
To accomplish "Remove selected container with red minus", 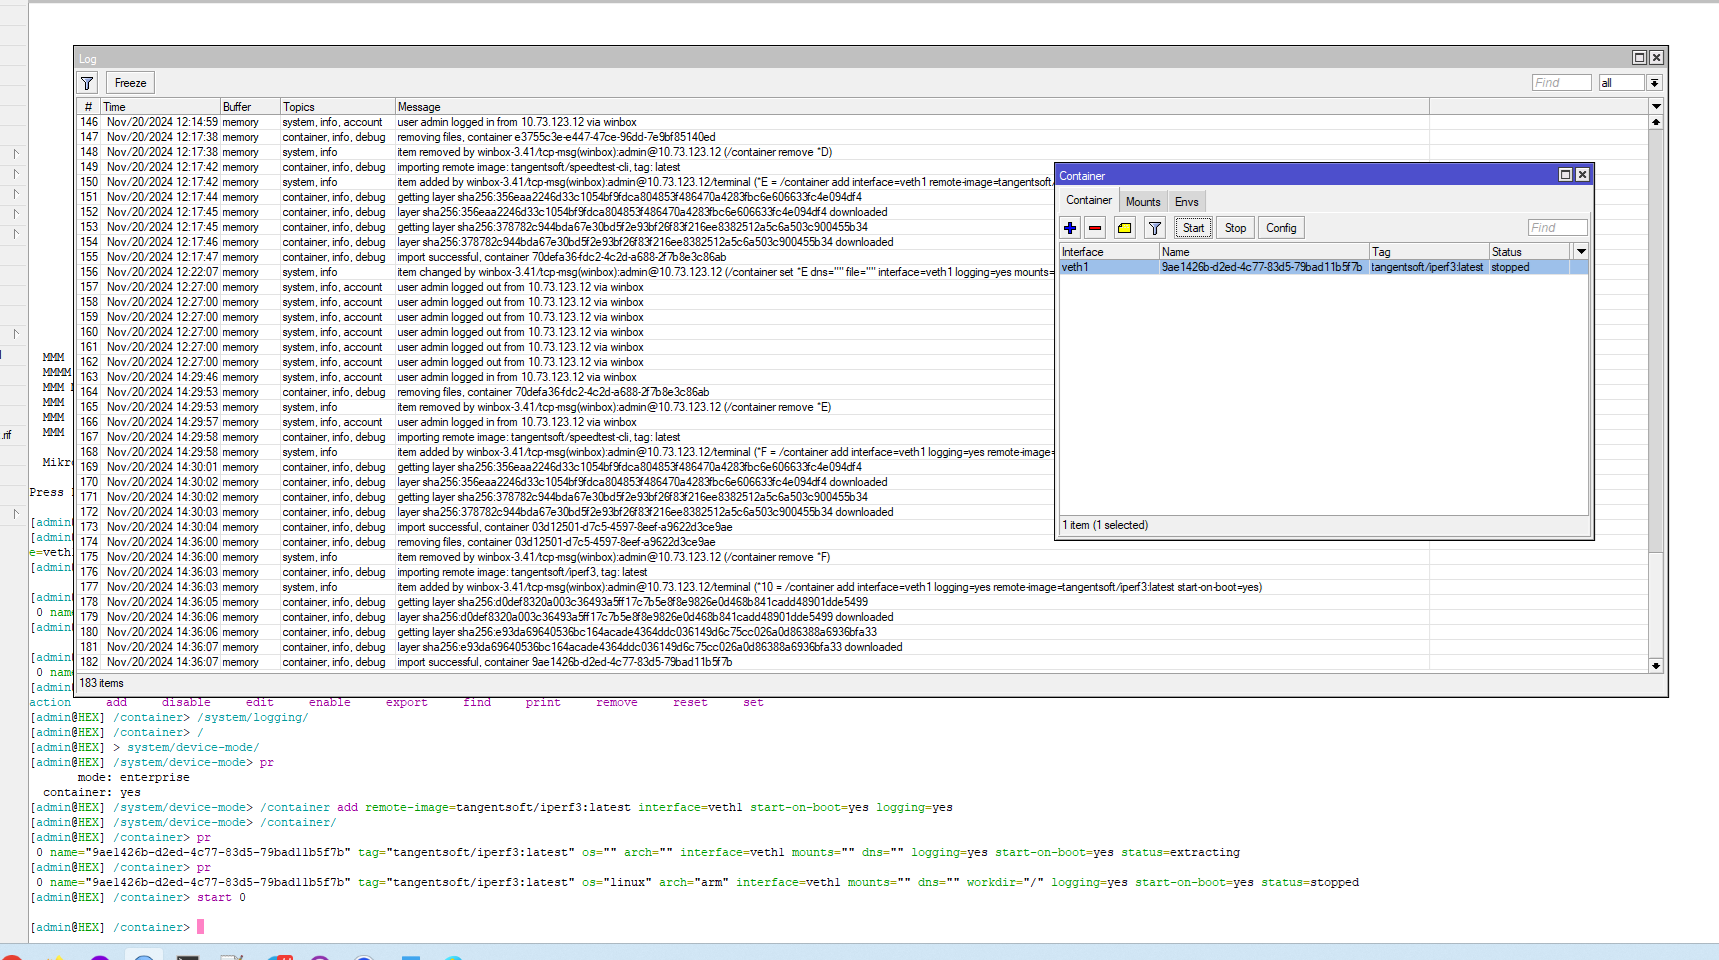I will pyautogui.click(x=1095, y=228).
